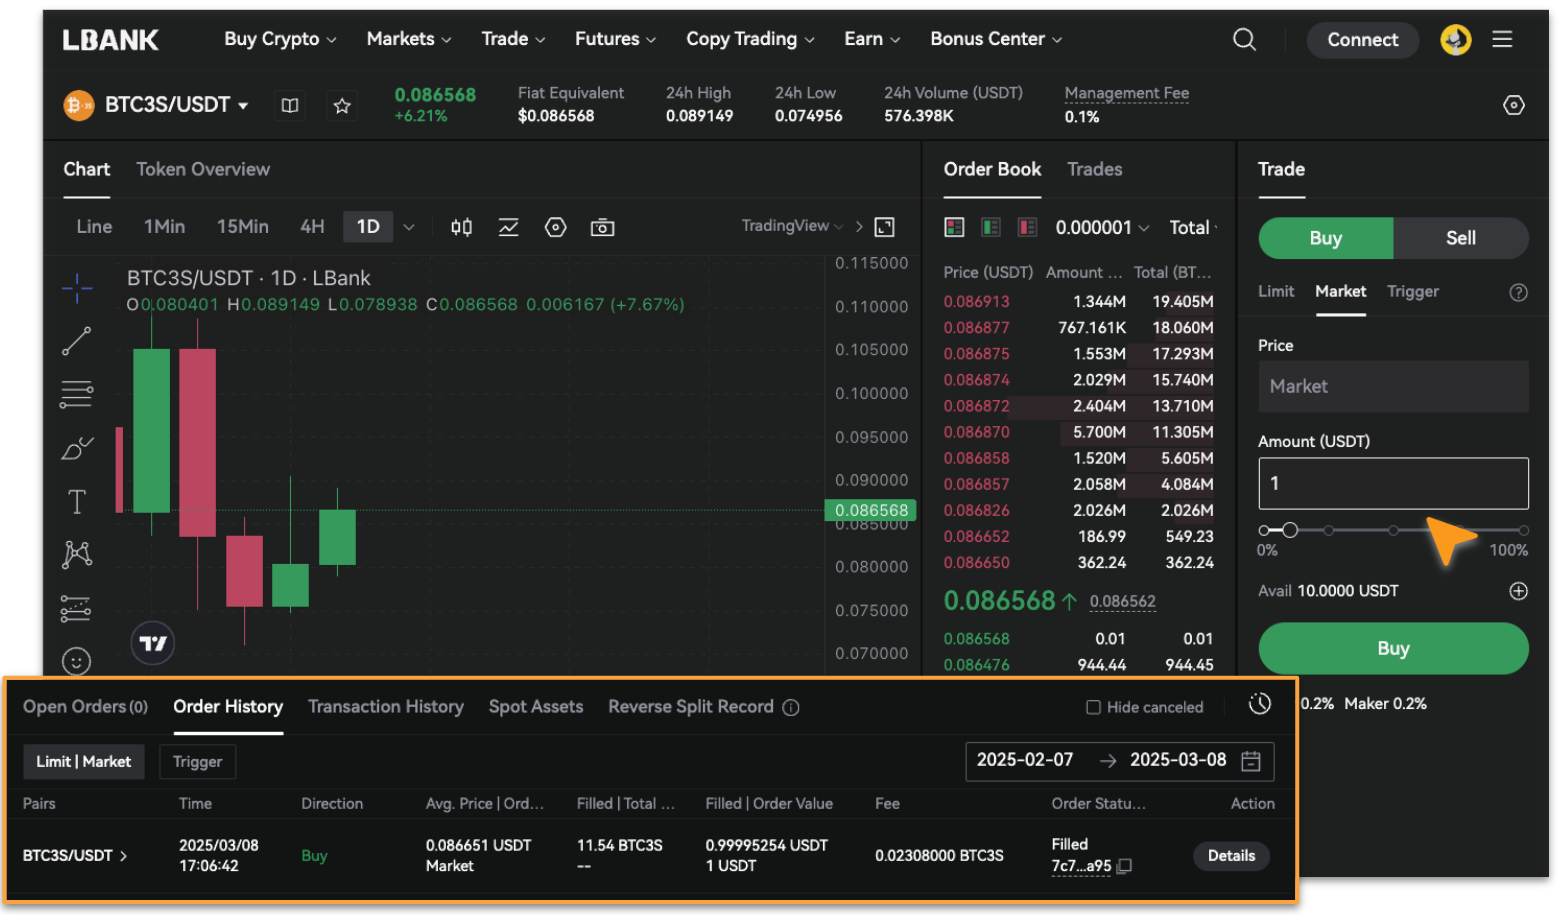Switch to the Transaction History tab
The height and width of the screenshot is (915, 1564).
point(386,707)
